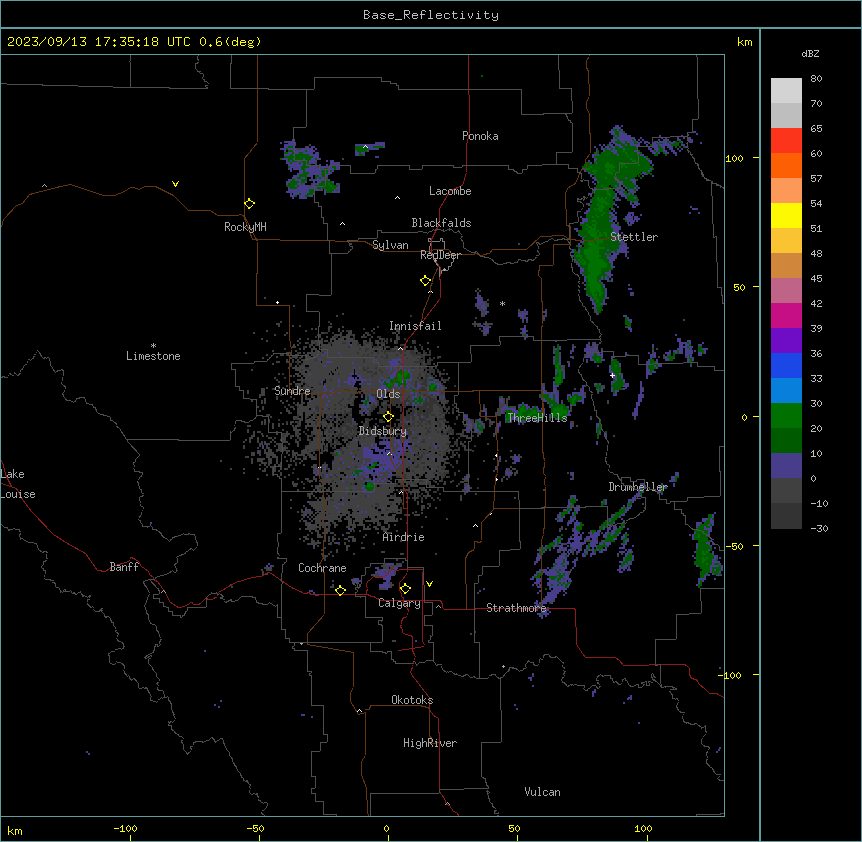Click the Lacombe city label

pyautogui.click(x=450, y=191)
